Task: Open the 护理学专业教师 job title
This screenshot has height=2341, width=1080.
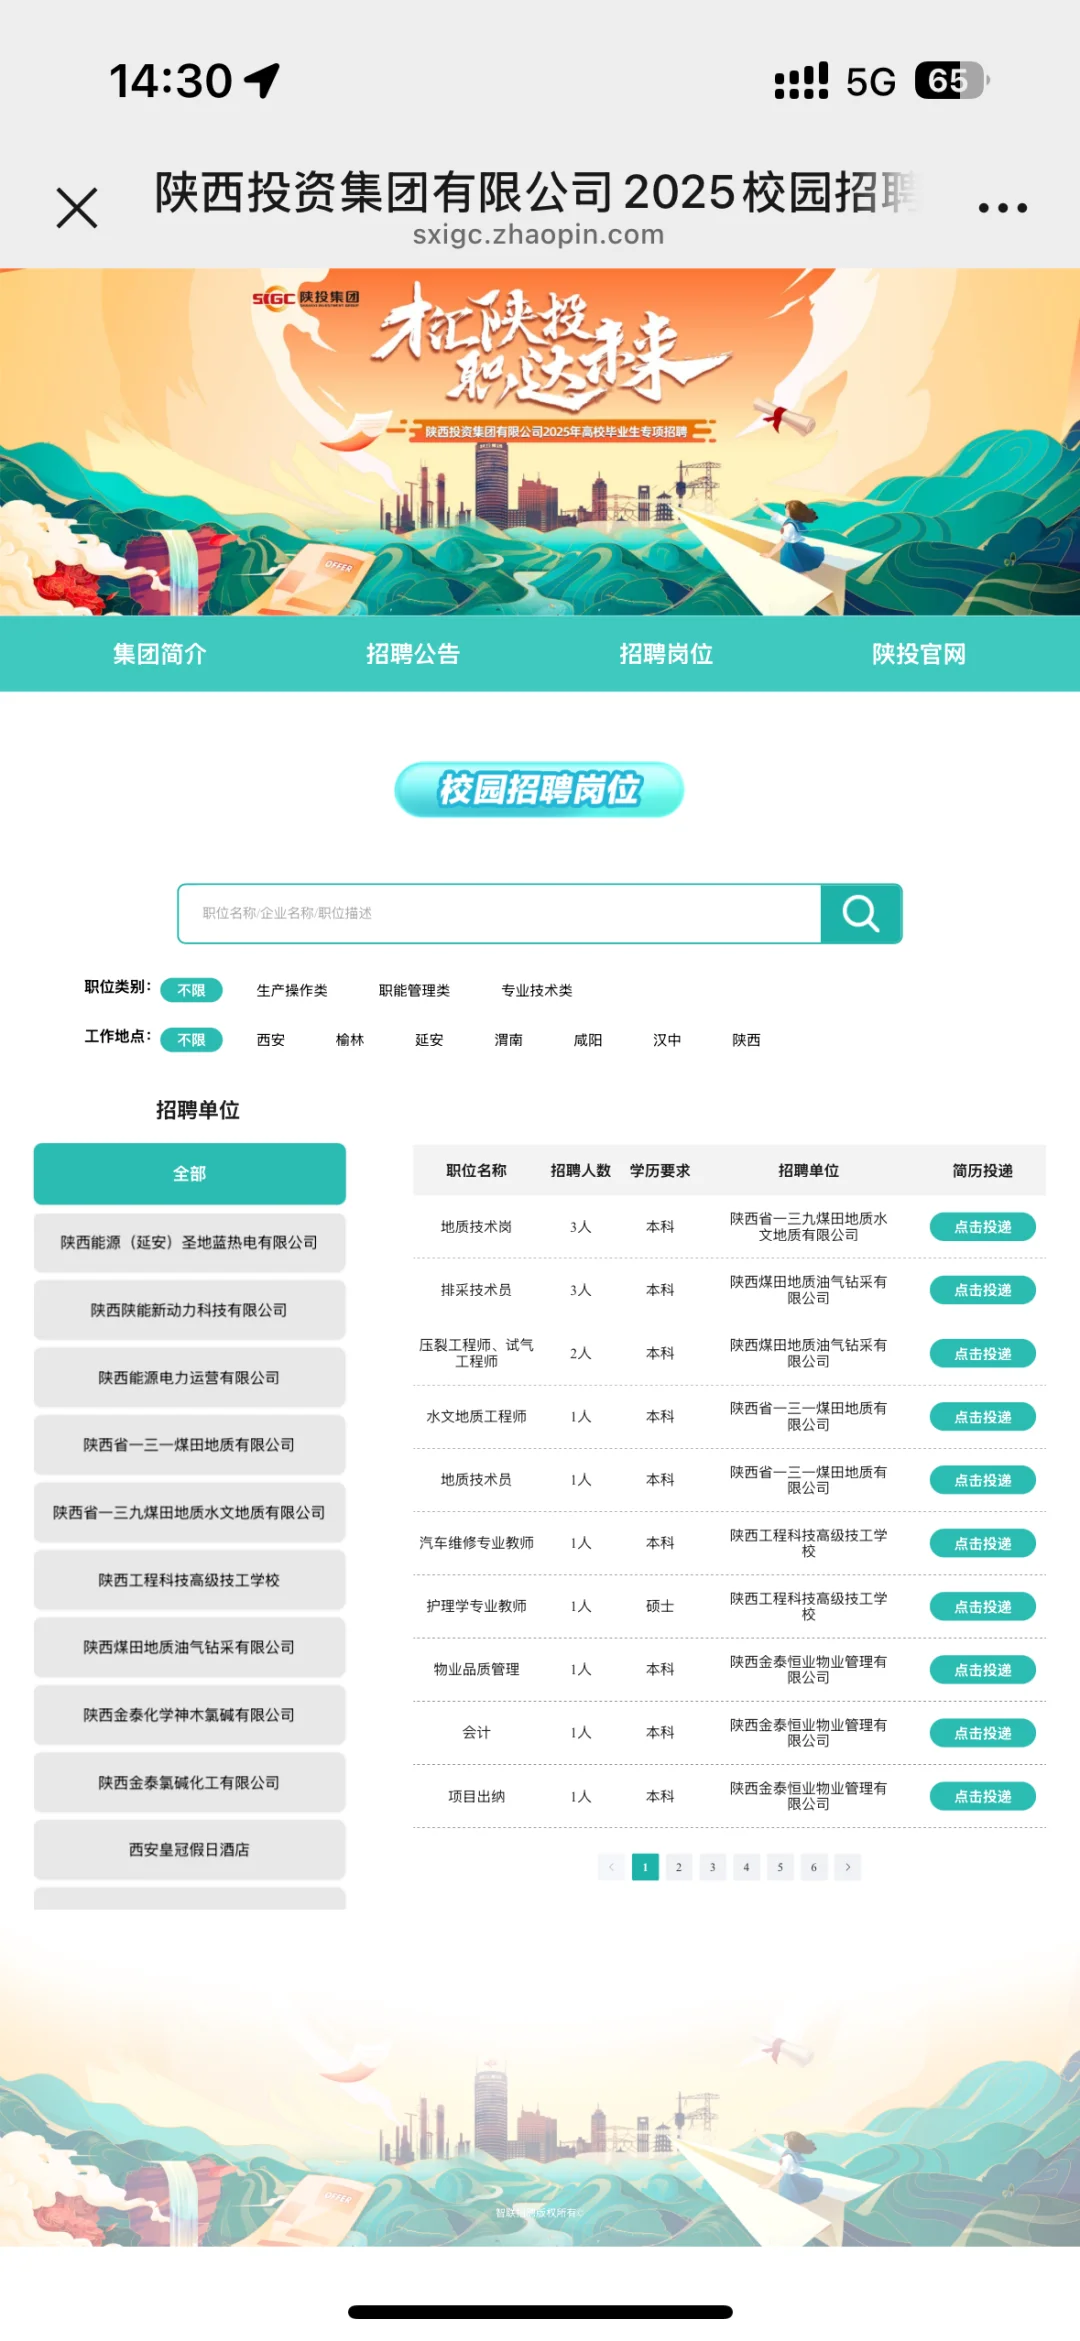Action: pos(476,1606)
